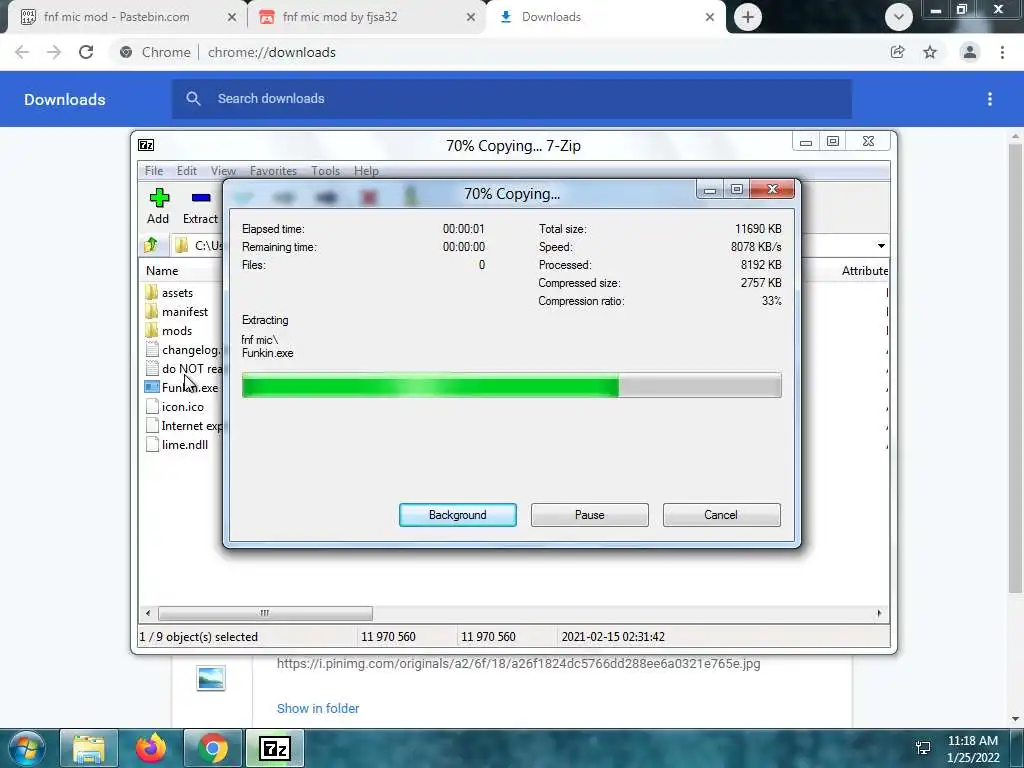Click Chrome forward arrow

coord(54,52)
